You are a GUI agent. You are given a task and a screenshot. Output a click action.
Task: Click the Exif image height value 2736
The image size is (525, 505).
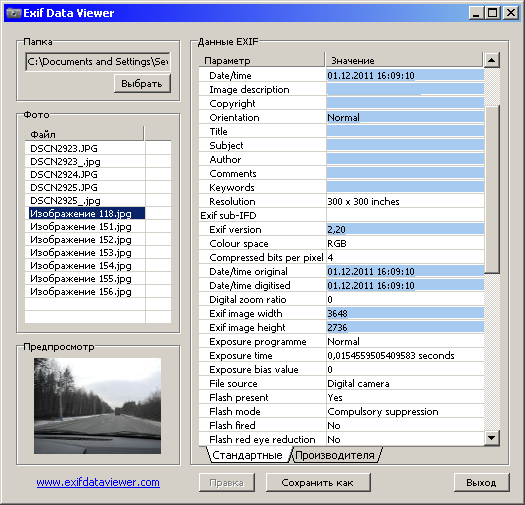(x=405, y=328)
